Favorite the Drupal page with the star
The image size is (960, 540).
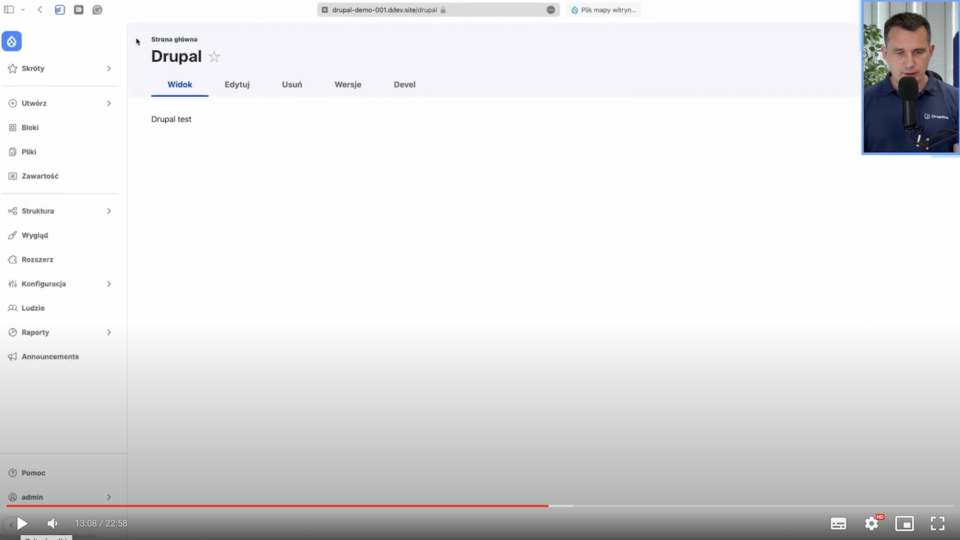tap(214, 56)
